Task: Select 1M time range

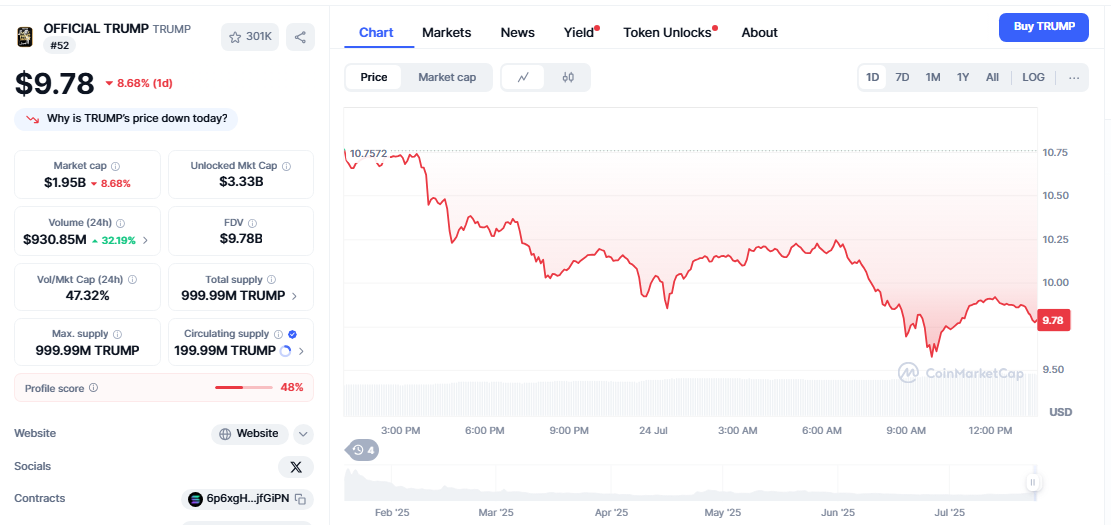Action: [932, 77]
